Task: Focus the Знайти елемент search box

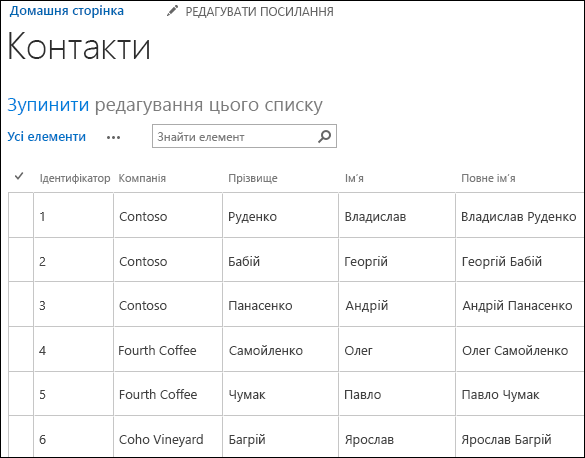Action: point(244,136)
